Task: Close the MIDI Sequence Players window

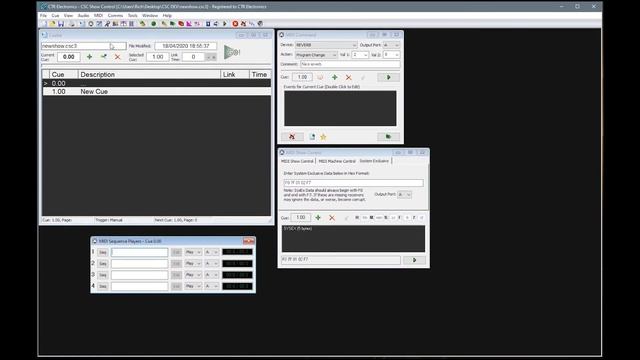Action: pos(249,241)
